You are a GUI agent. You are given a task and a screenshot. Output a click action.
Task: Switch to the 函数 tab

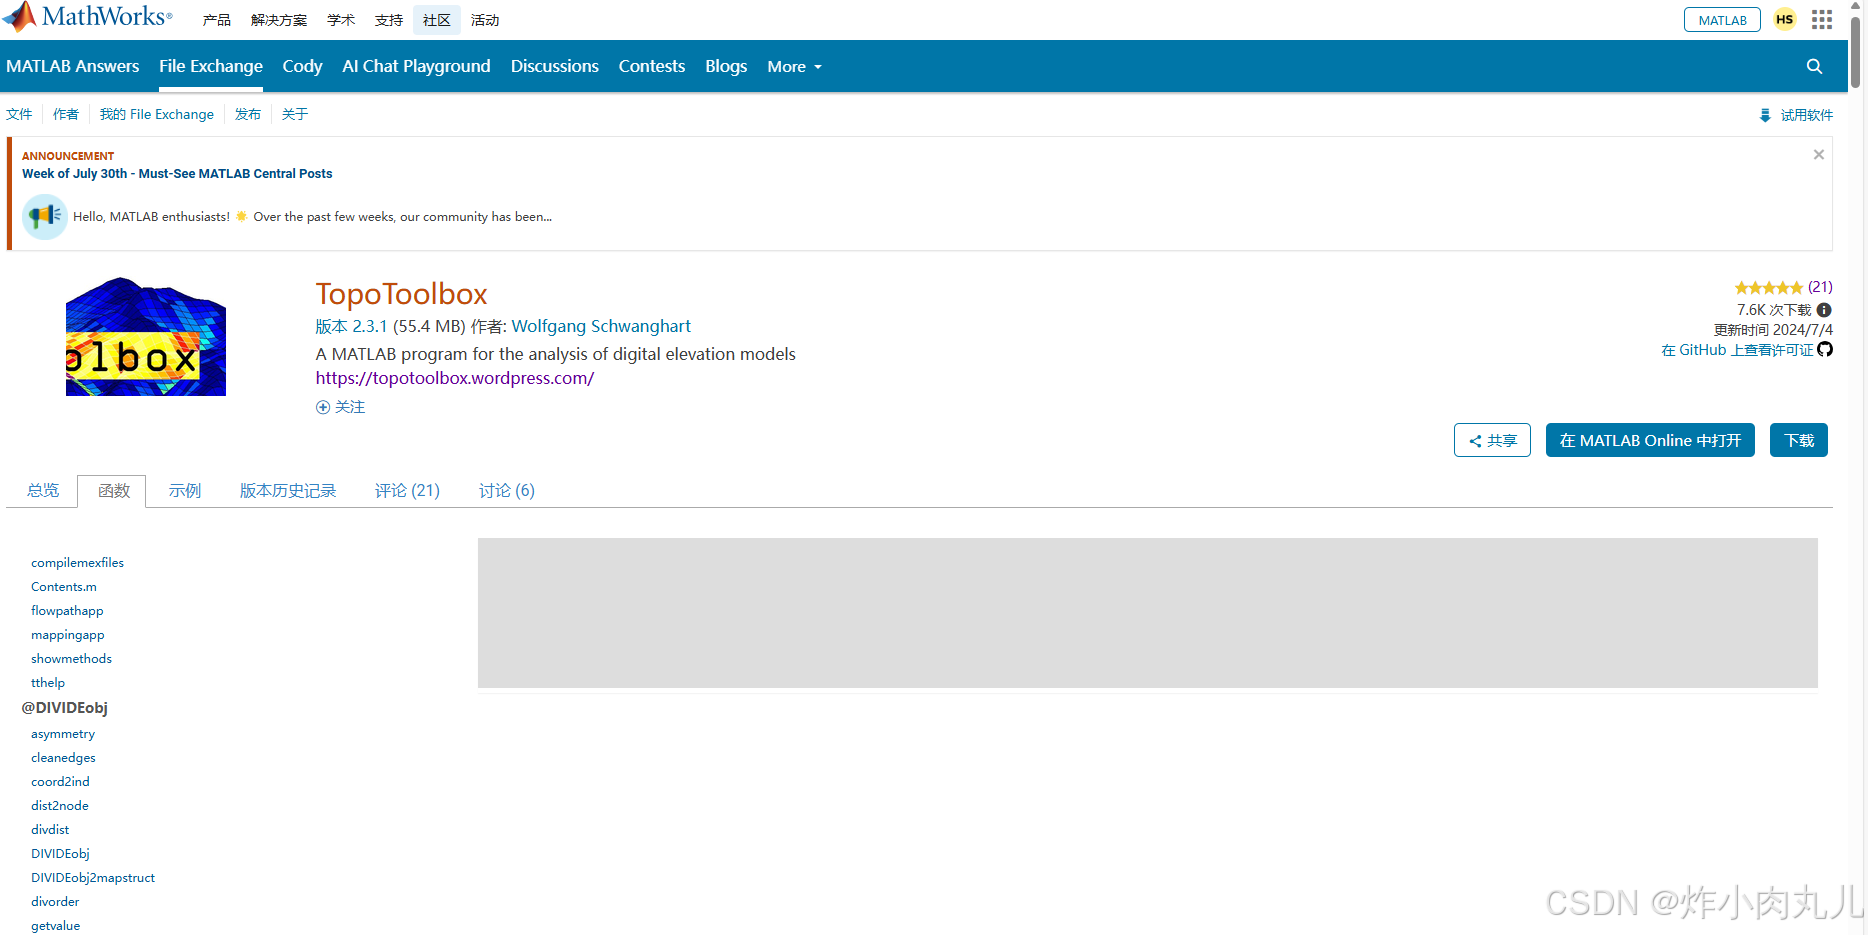pyautogui.click(x=112, y=491)
